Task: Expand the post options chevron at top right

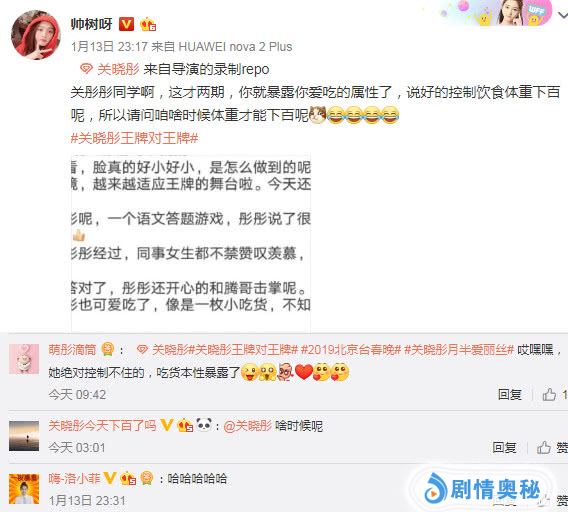Action: (x=563, y=16)
